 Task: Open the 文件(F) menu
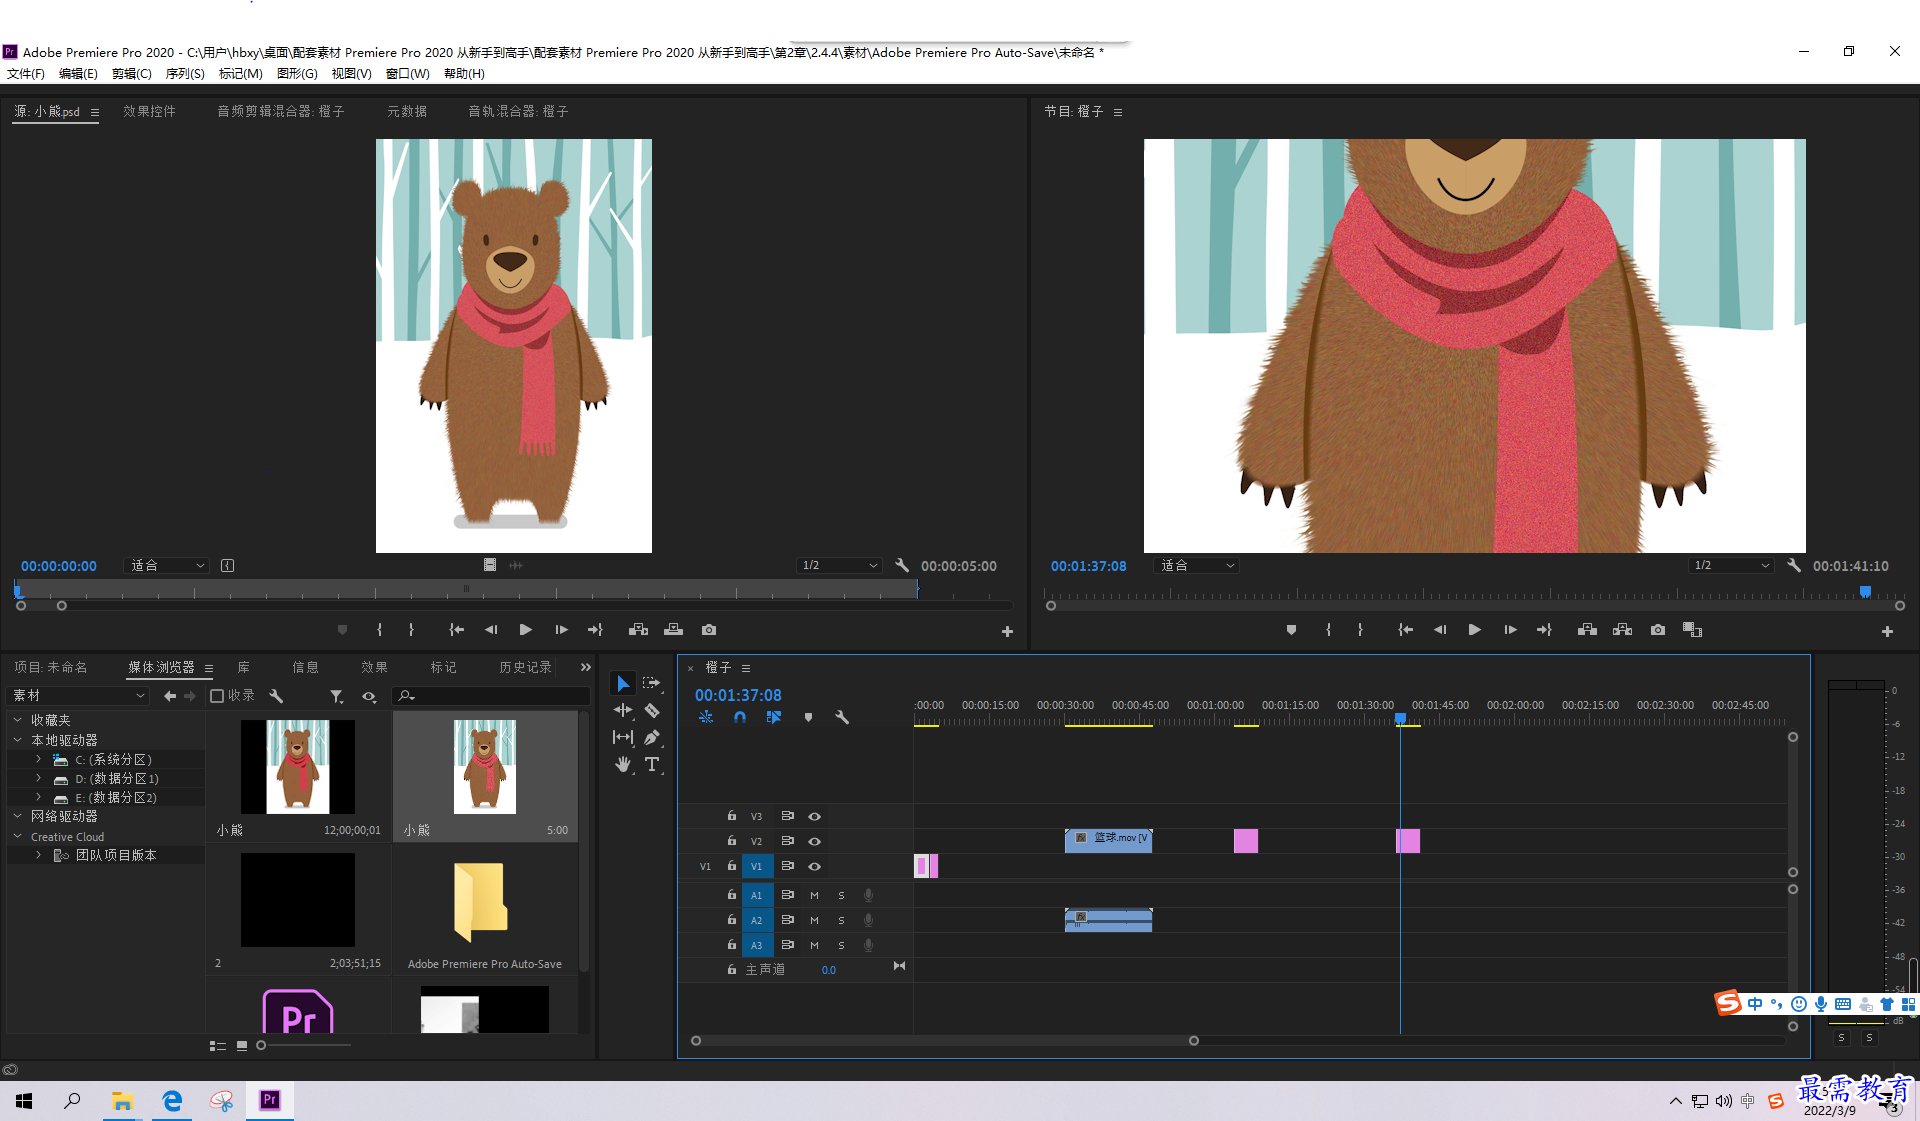coord(26,73)
